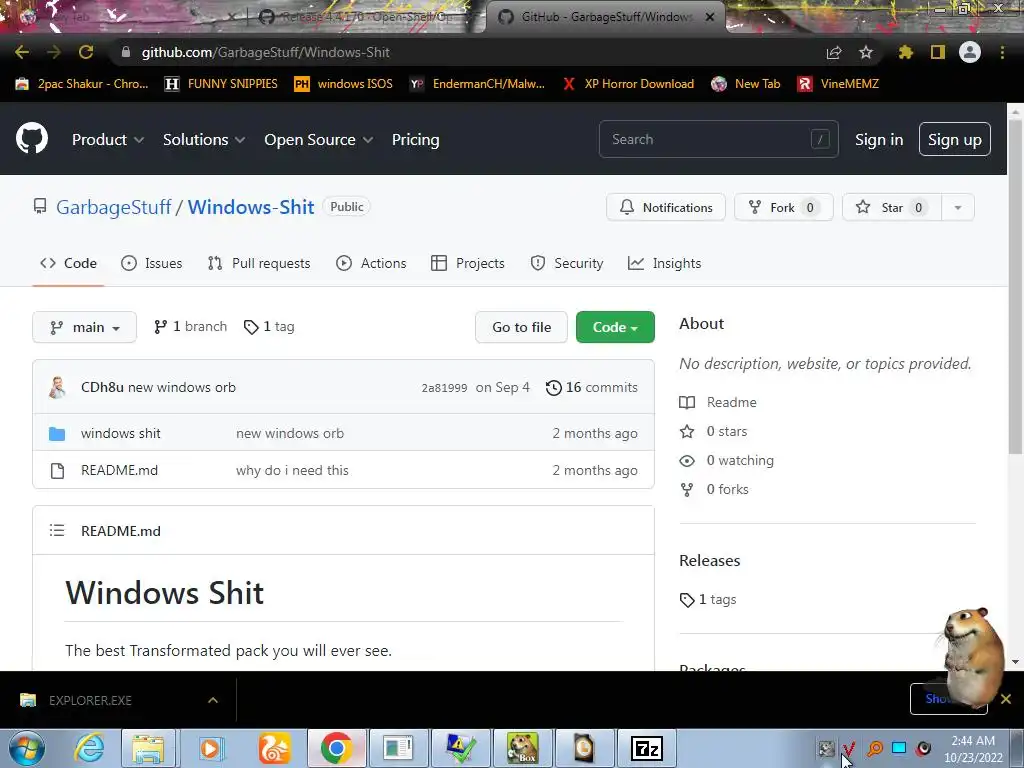Open 7-Zip from the taskbar
Screen dimensions: 1024x768
click(647, 748)
